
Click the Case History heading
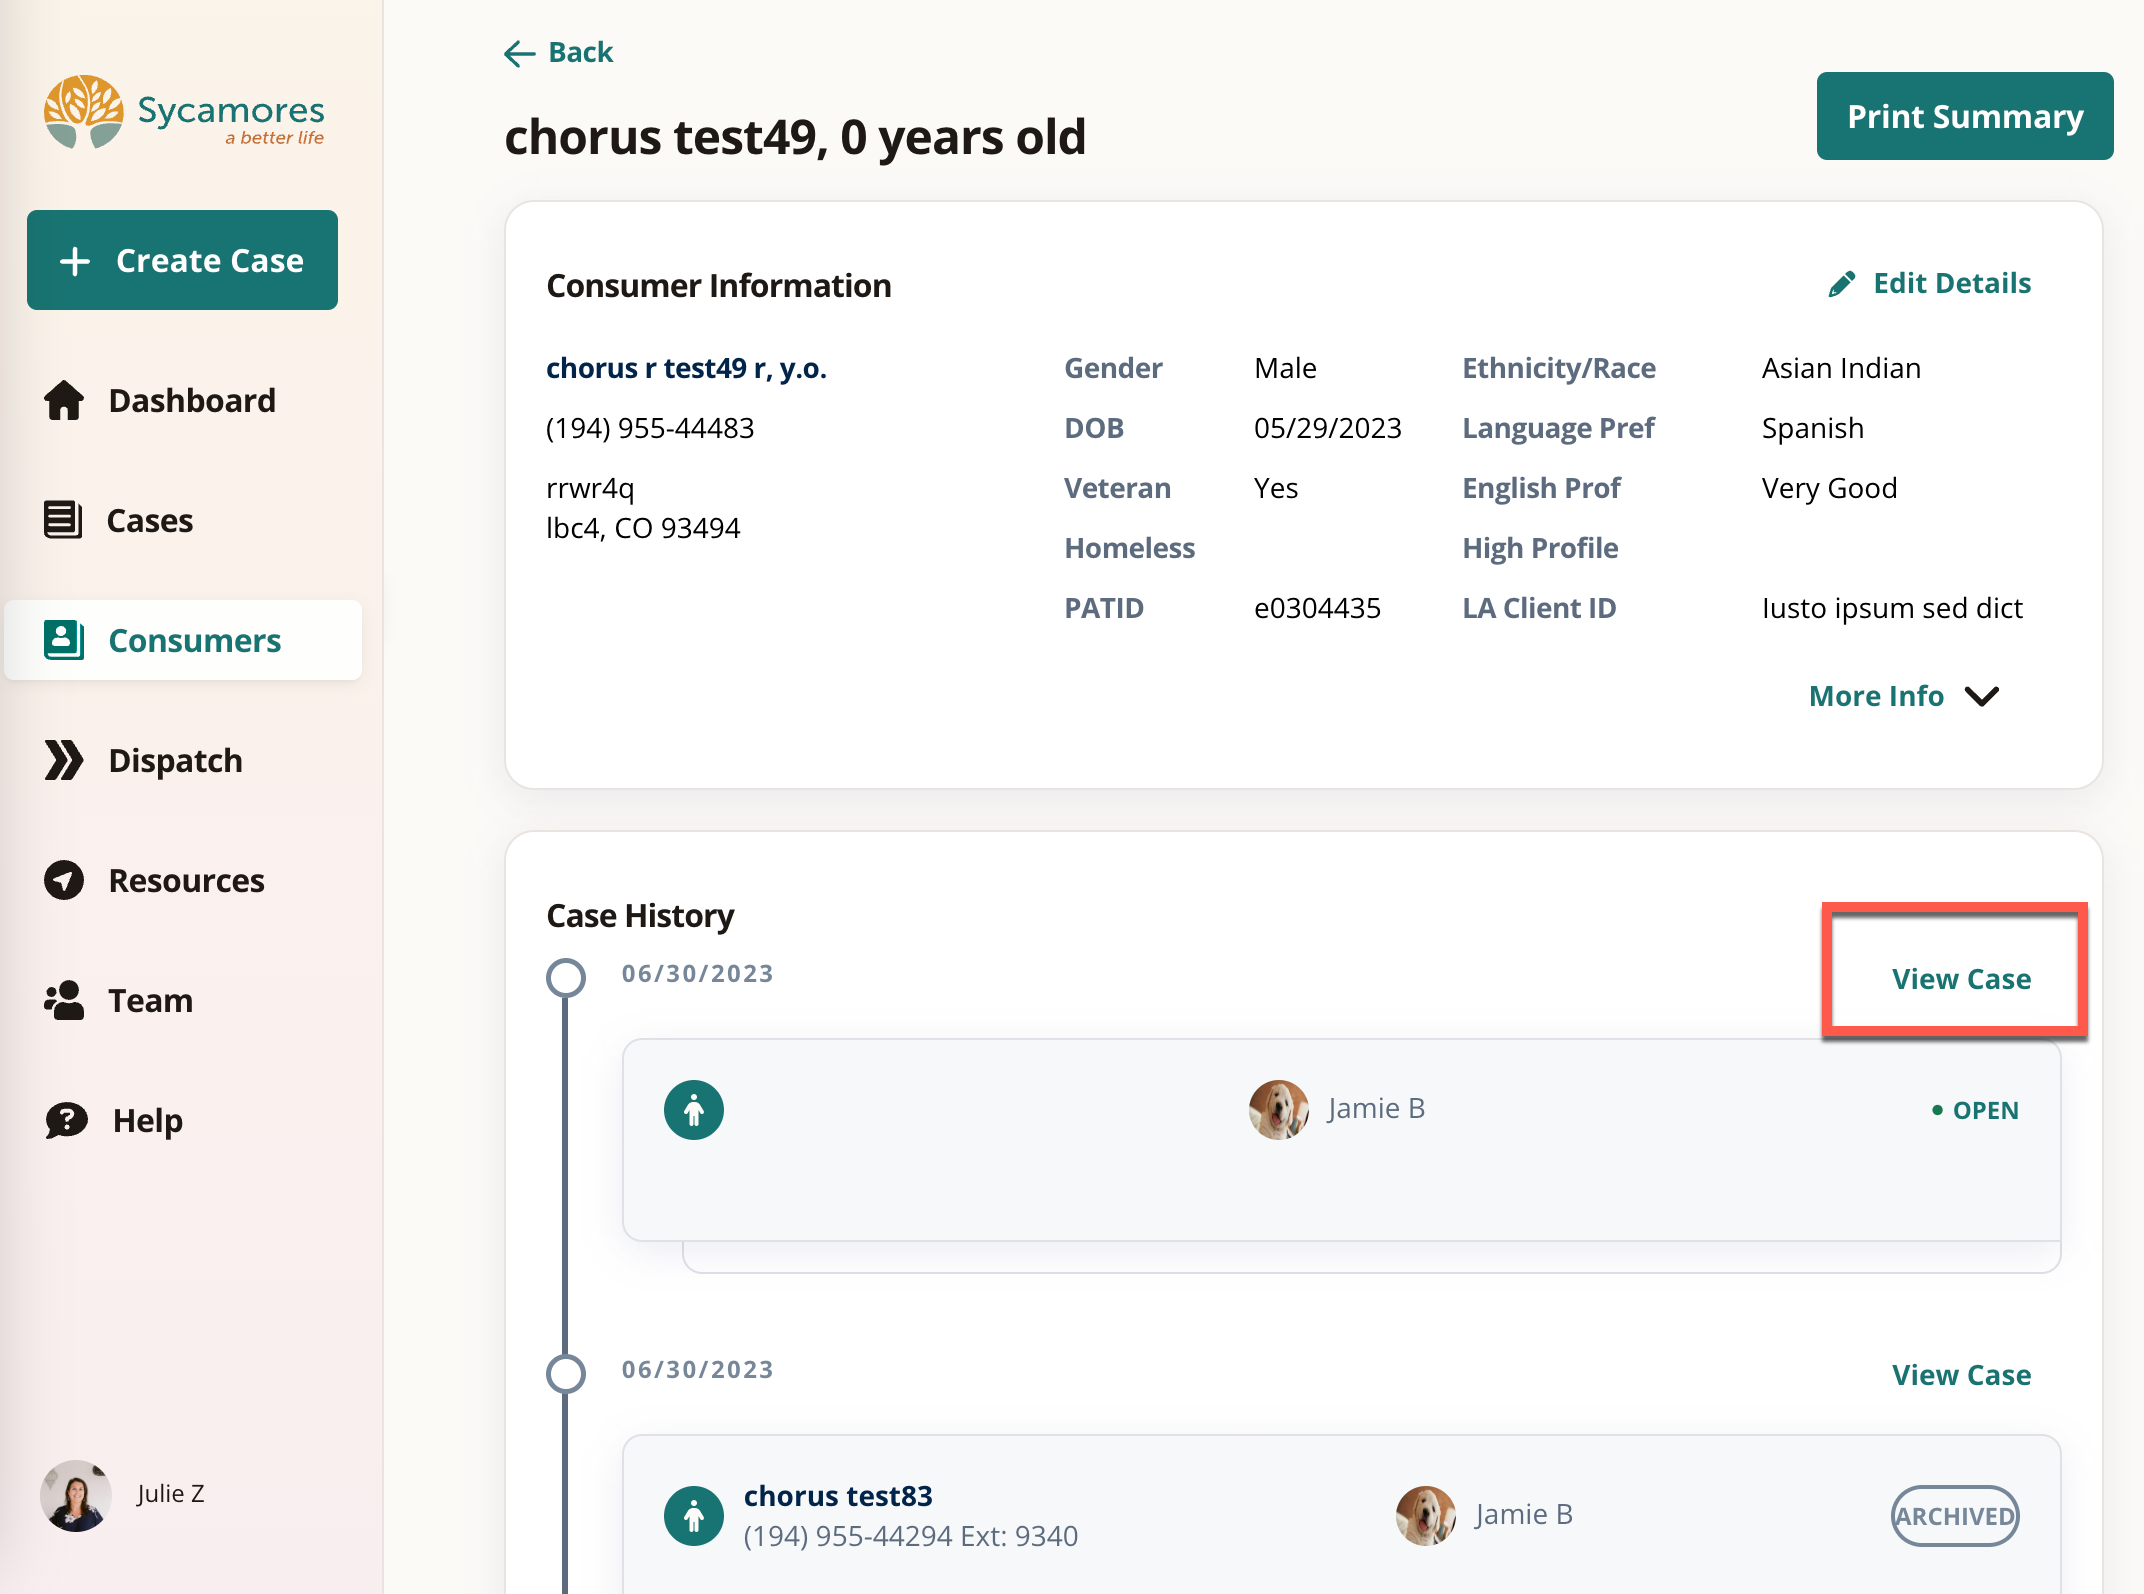click(640, 917)
